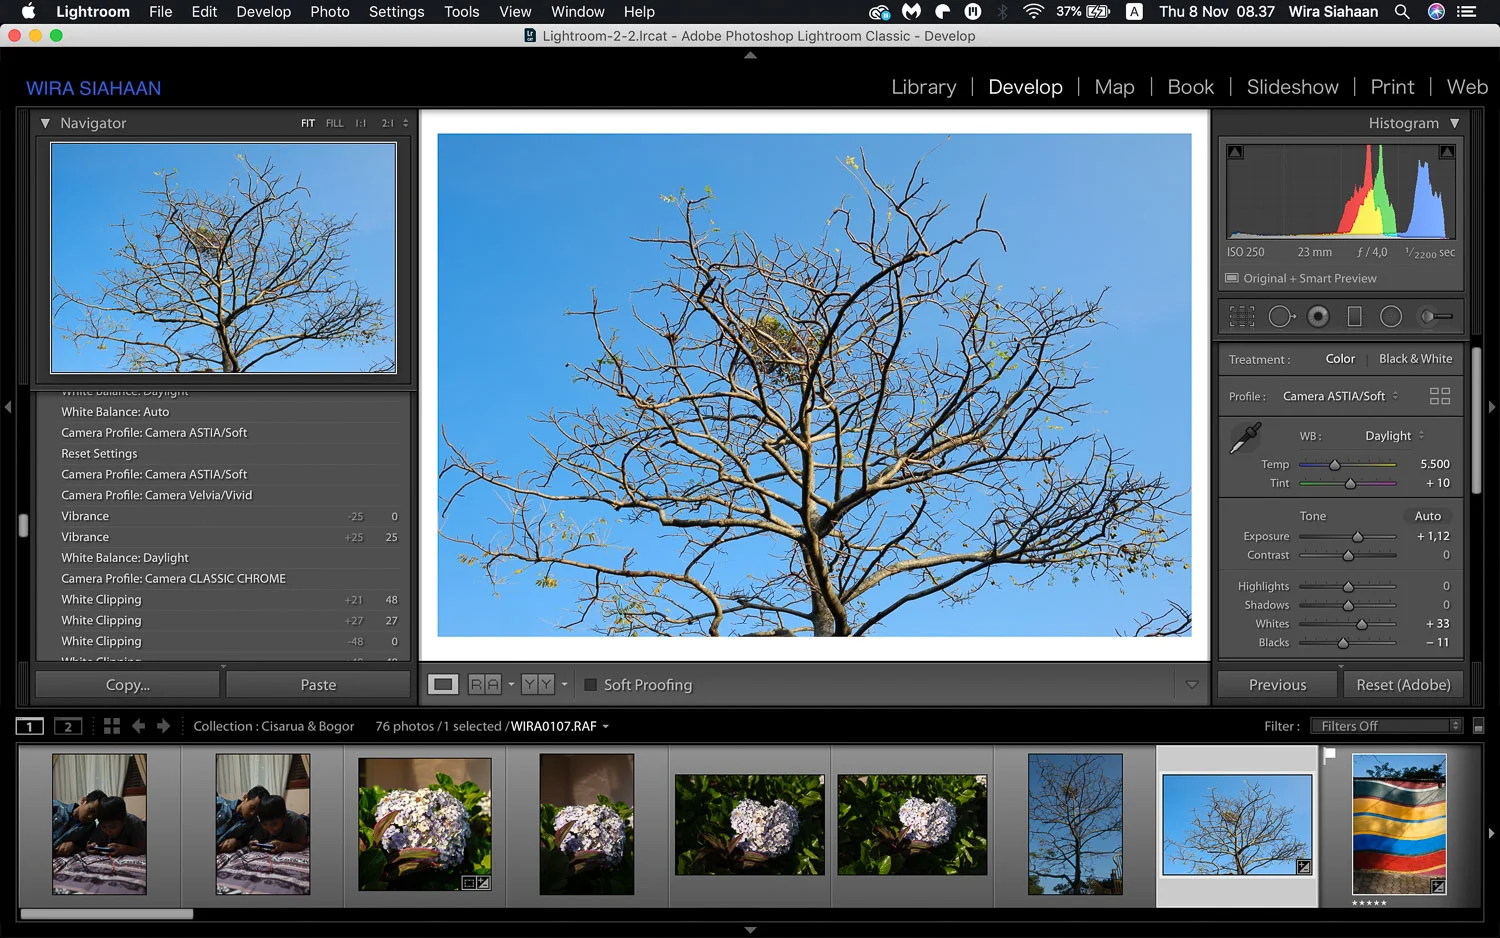Set Navigator zoom to 1:1

tap(360, 123)
